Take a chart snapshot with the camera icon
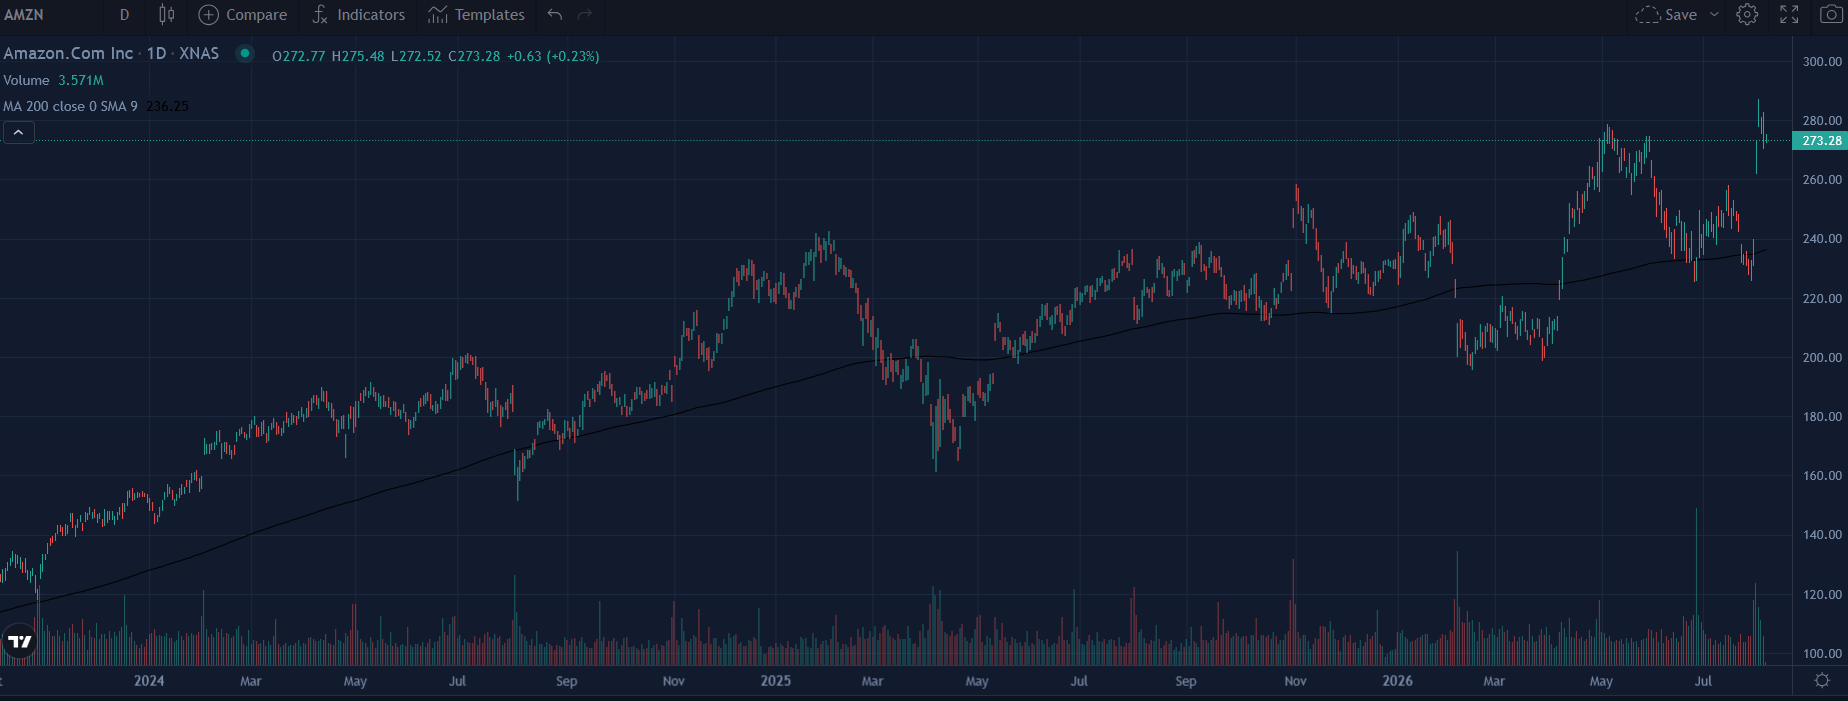 tap(1831, 15)
